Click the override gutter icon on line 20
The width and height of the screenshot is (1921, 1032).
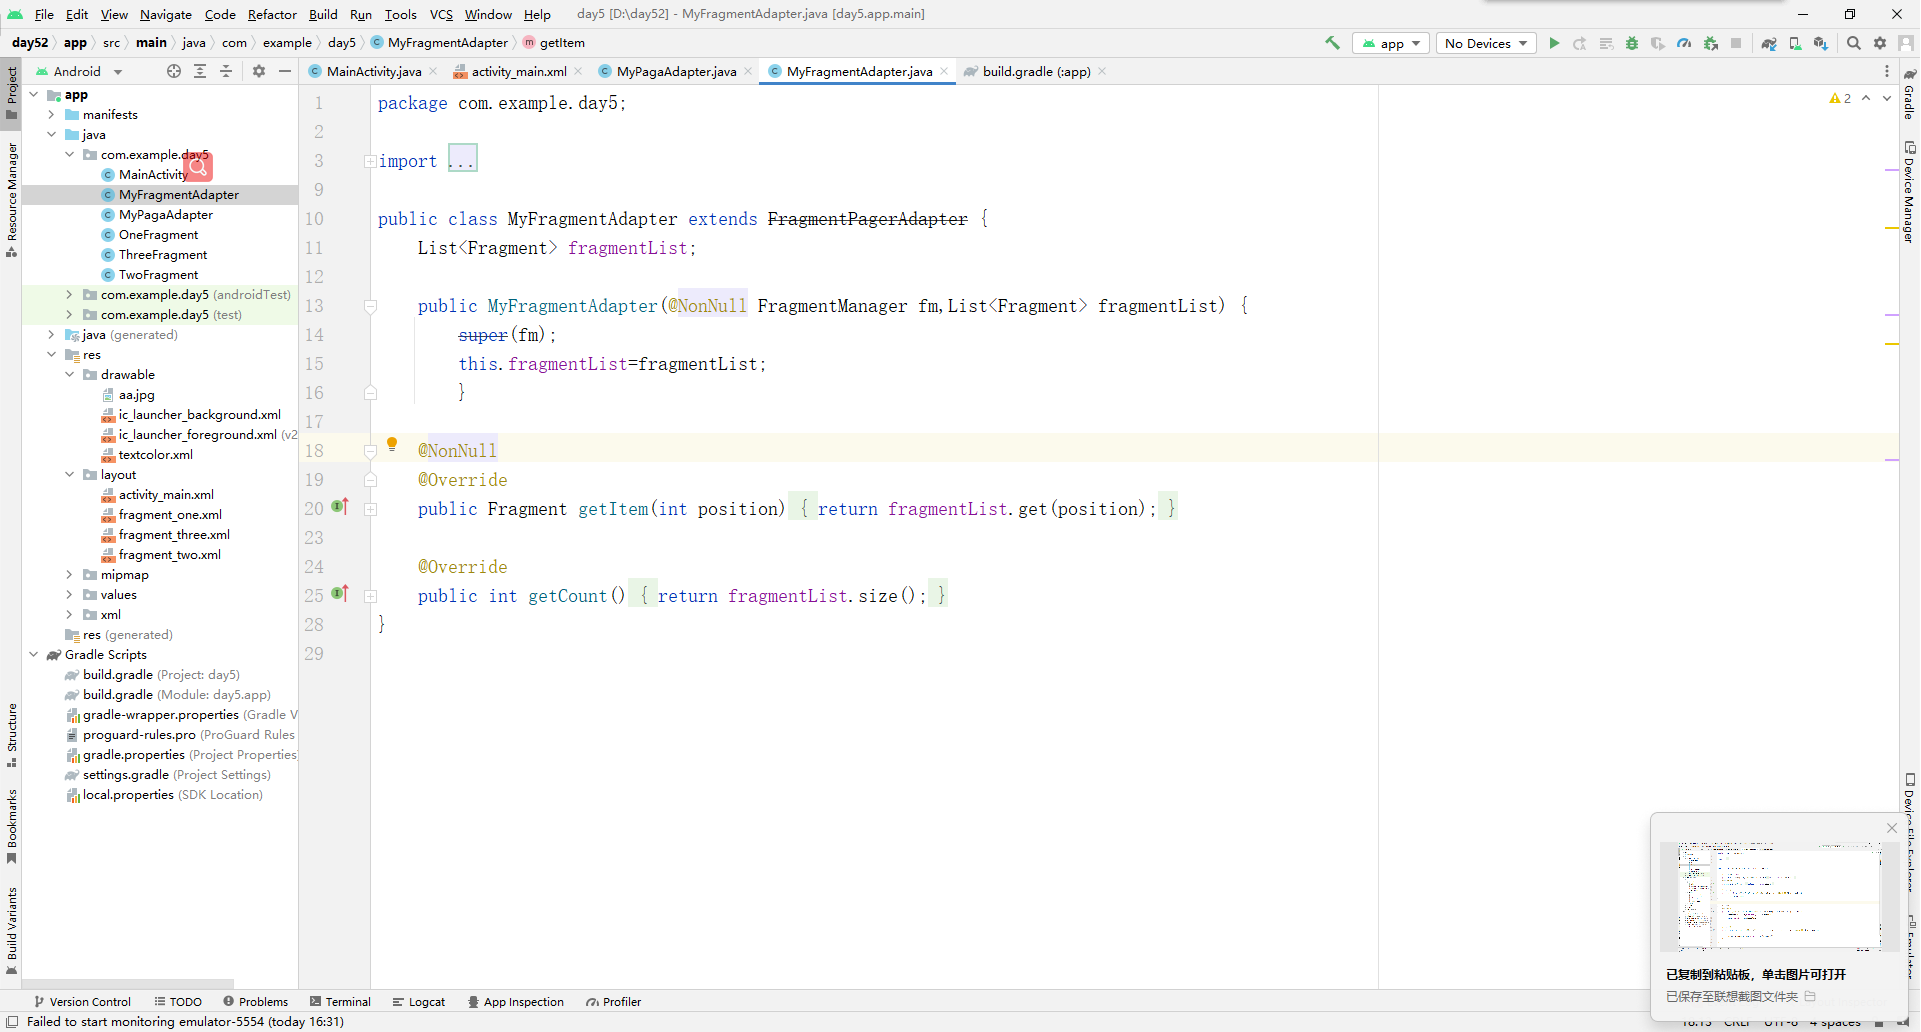tap(340, 507)
